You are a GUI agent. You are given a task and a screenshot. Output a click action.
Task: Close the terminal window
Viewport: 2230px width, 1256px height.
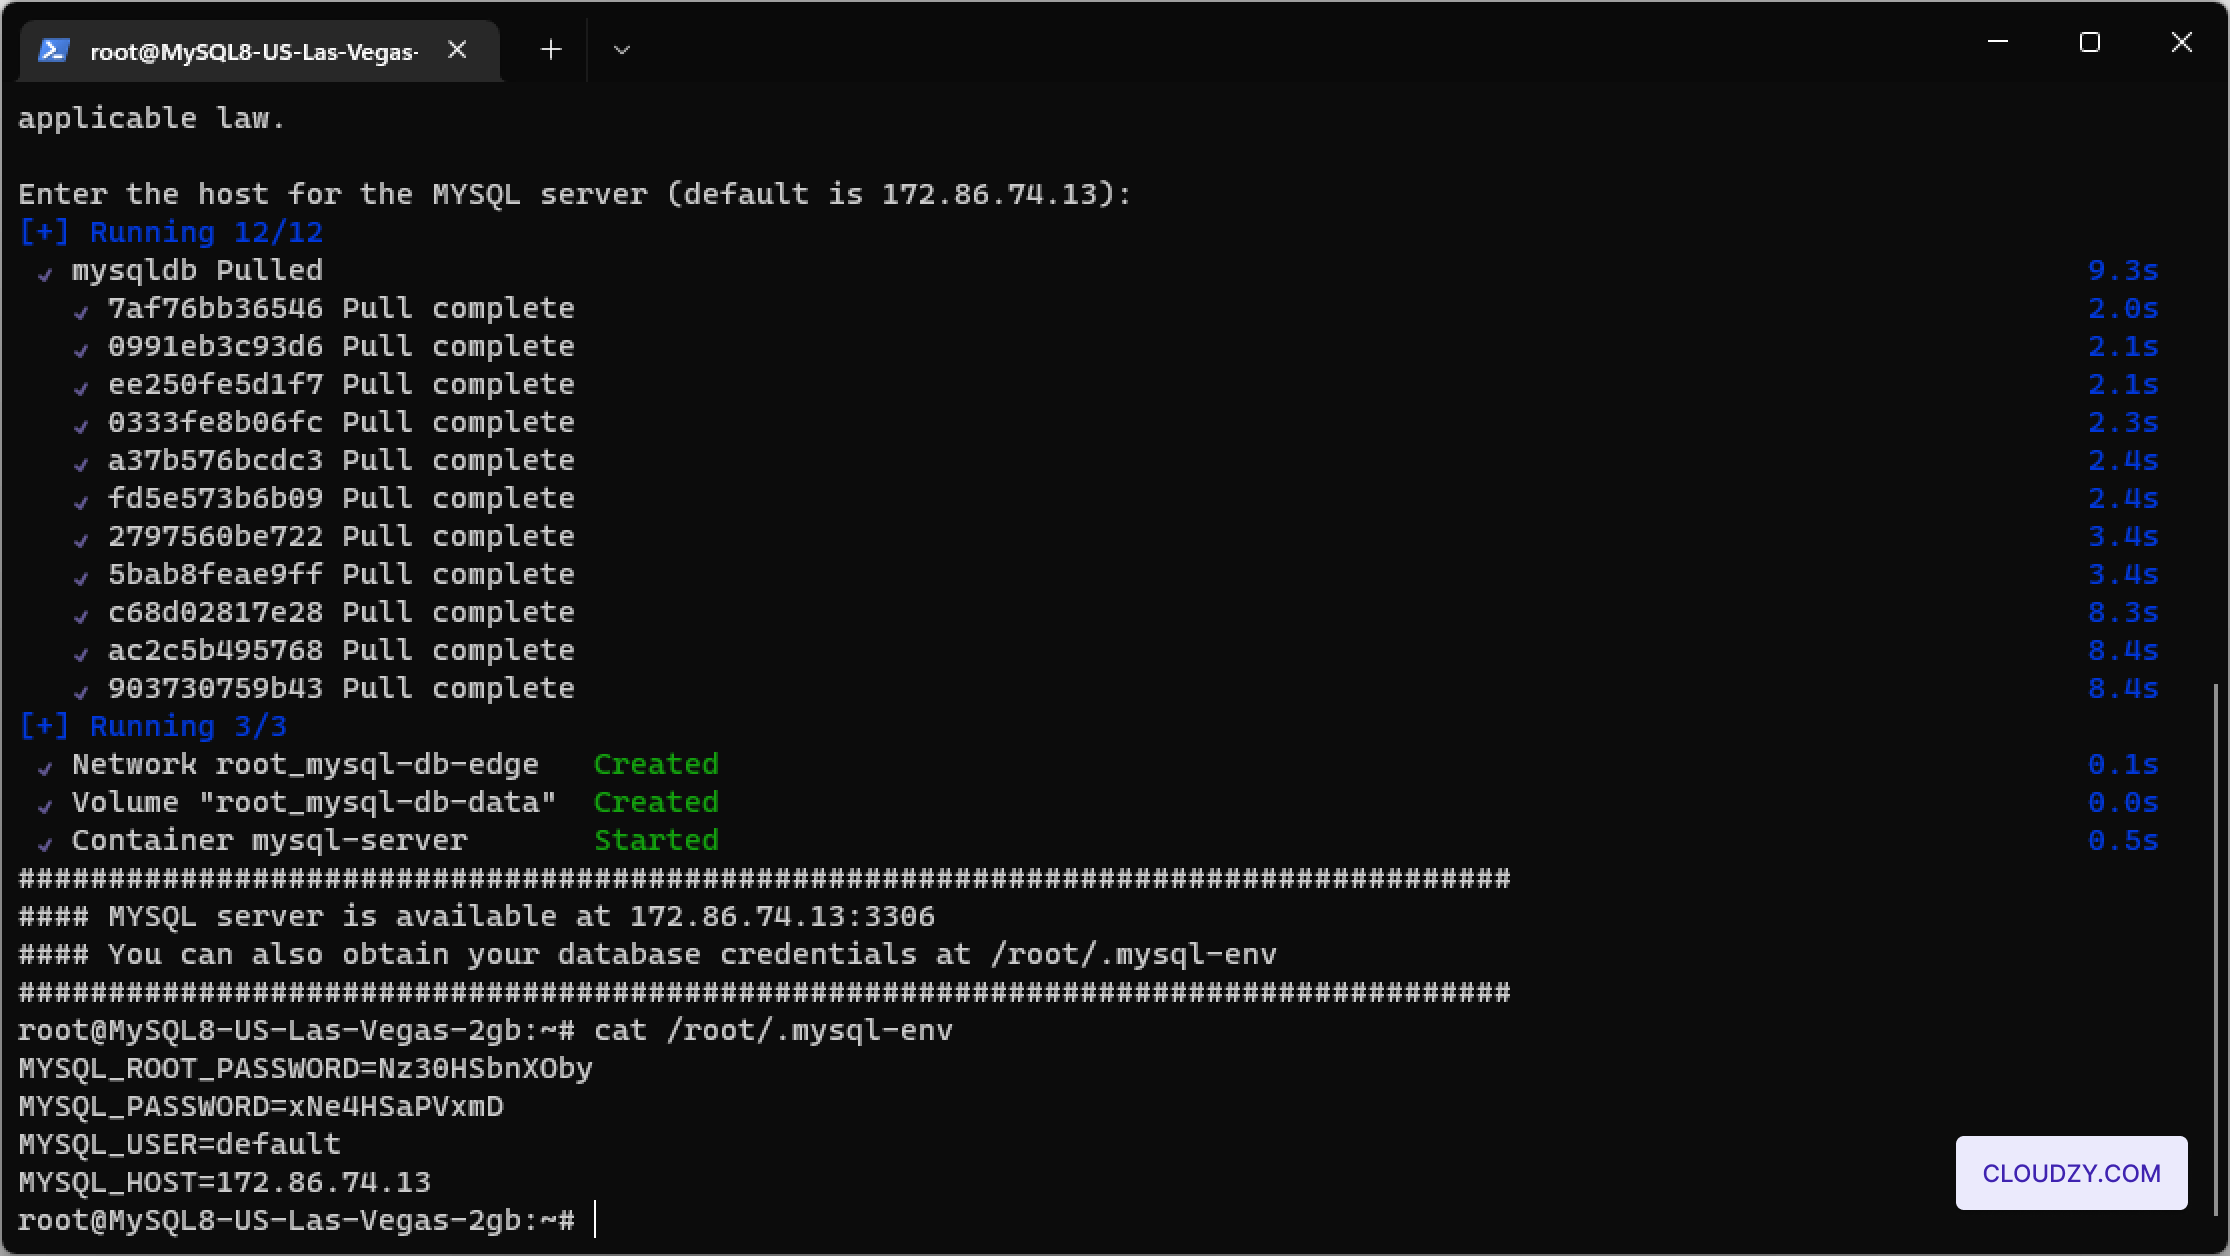(2182, 42)
